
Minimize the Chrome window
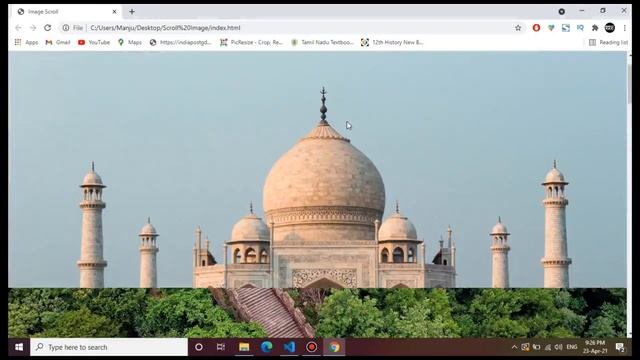[582, 11]
